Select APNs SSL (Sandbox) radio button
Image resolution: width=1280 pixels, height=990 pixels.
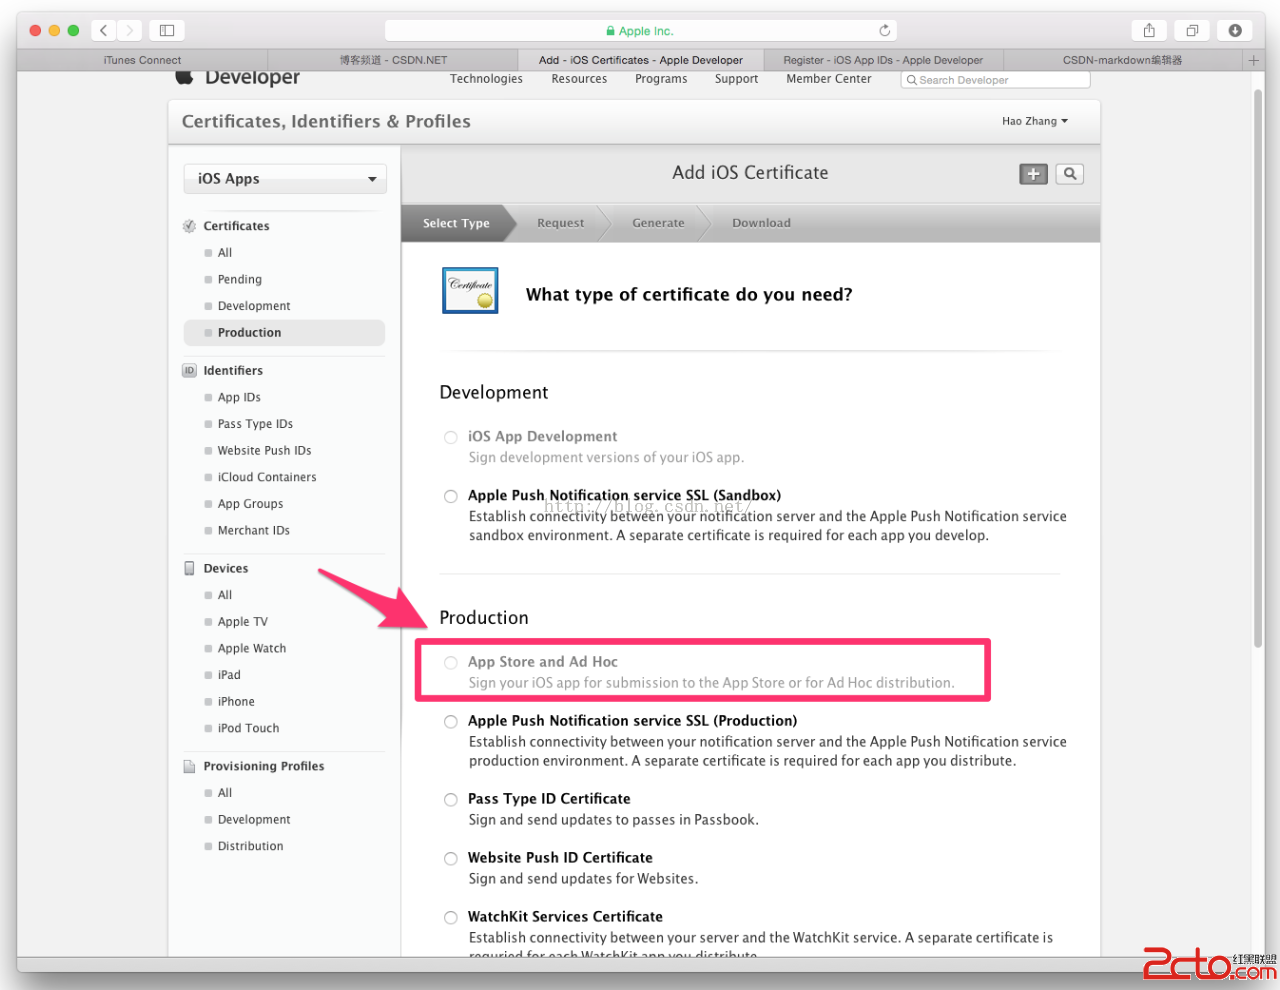(x=451, y=496)
